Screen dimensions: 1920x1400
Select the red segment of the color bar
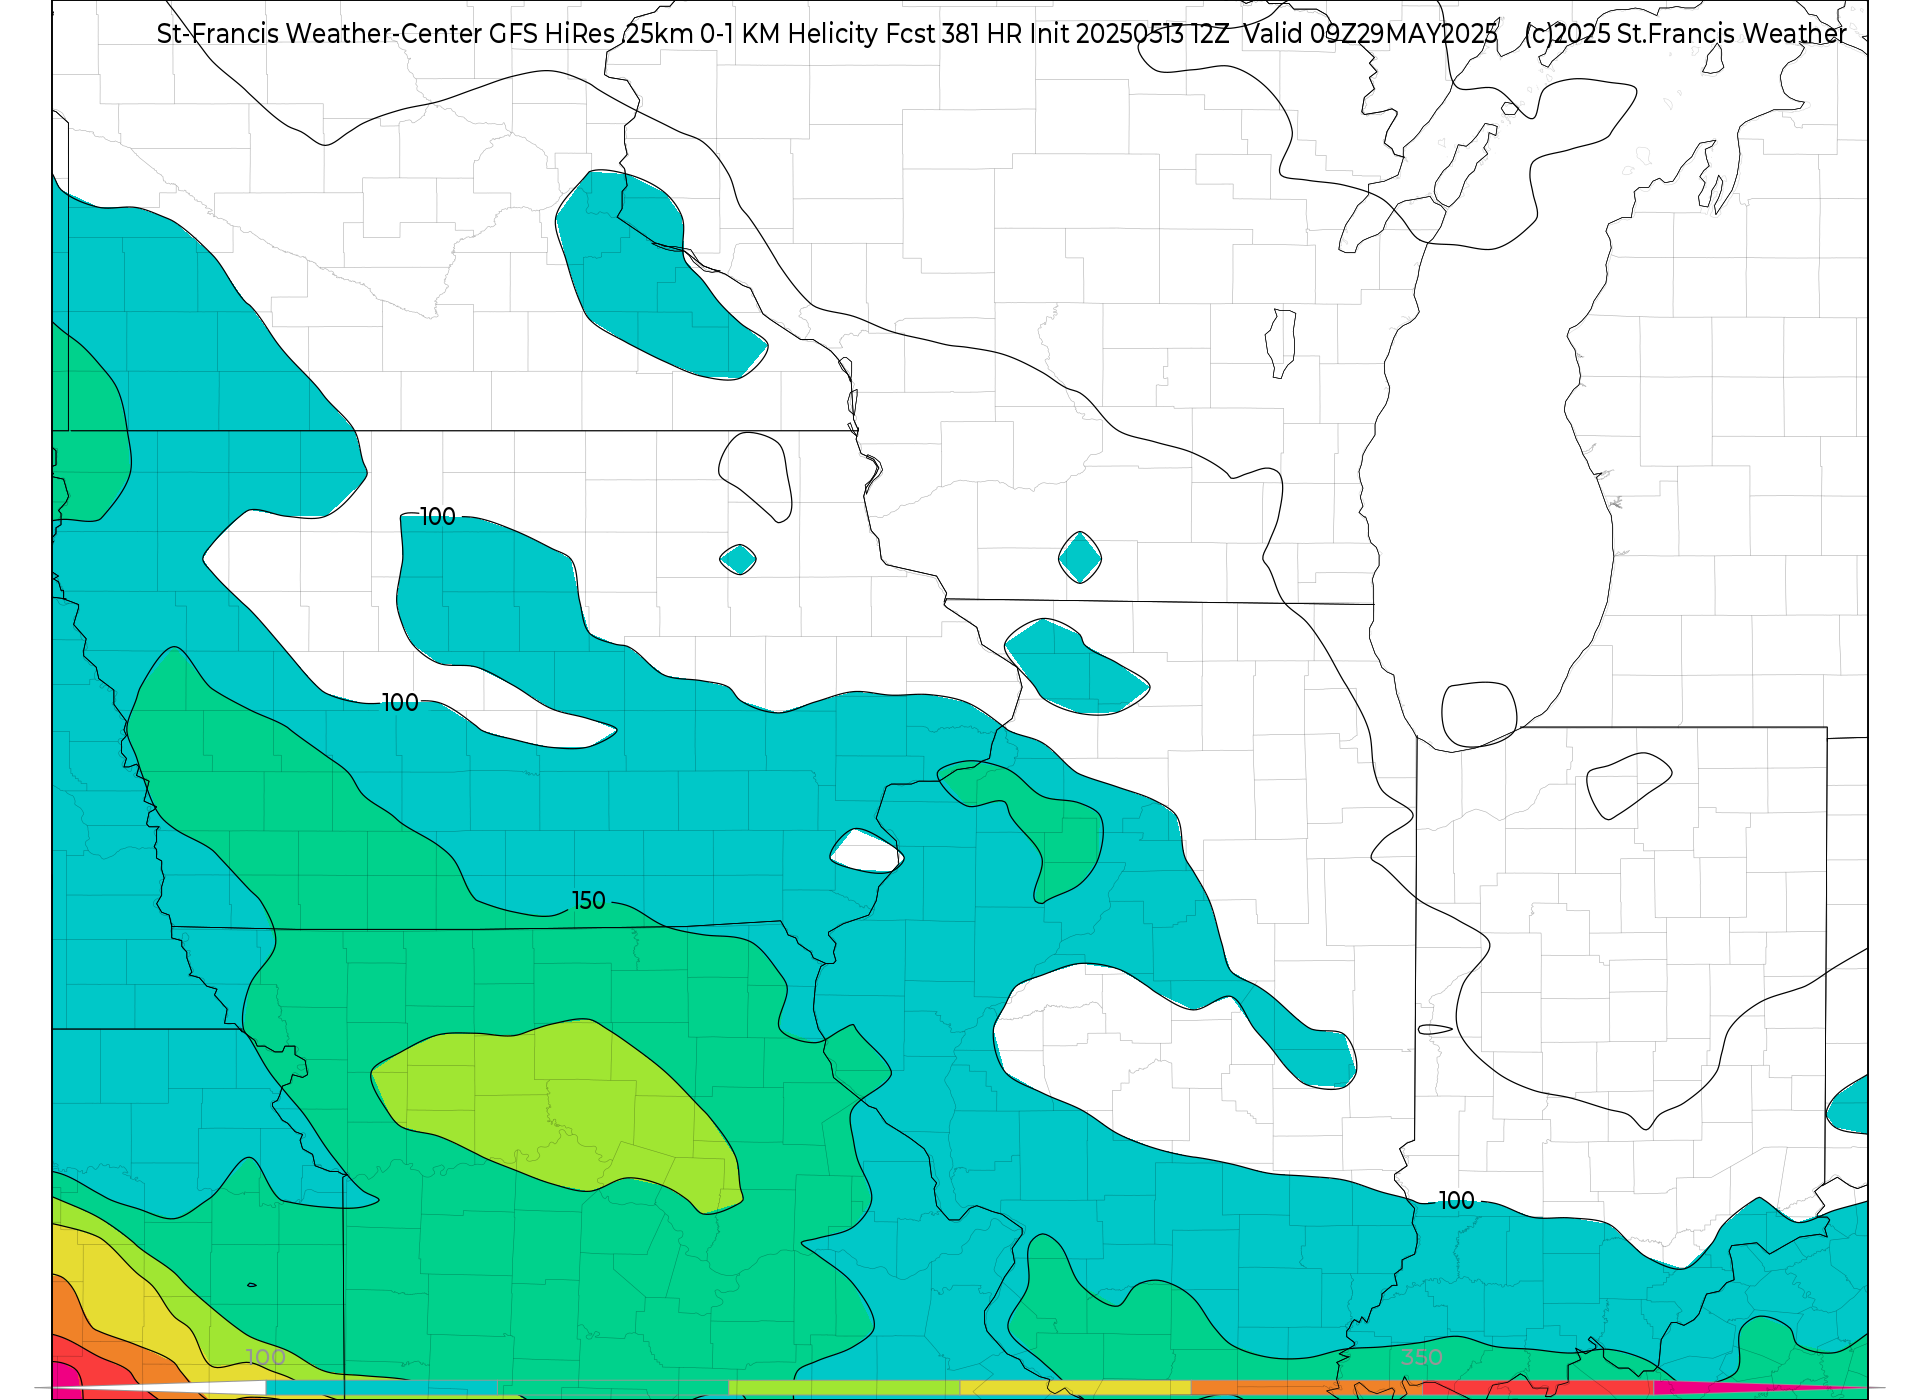click(x=1538, y=1388)
